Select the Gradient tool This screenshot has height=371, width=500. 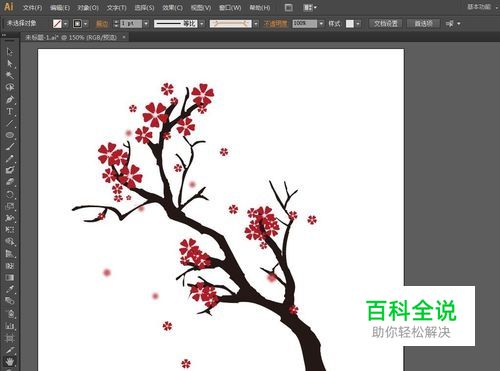(x=9, y=278)
